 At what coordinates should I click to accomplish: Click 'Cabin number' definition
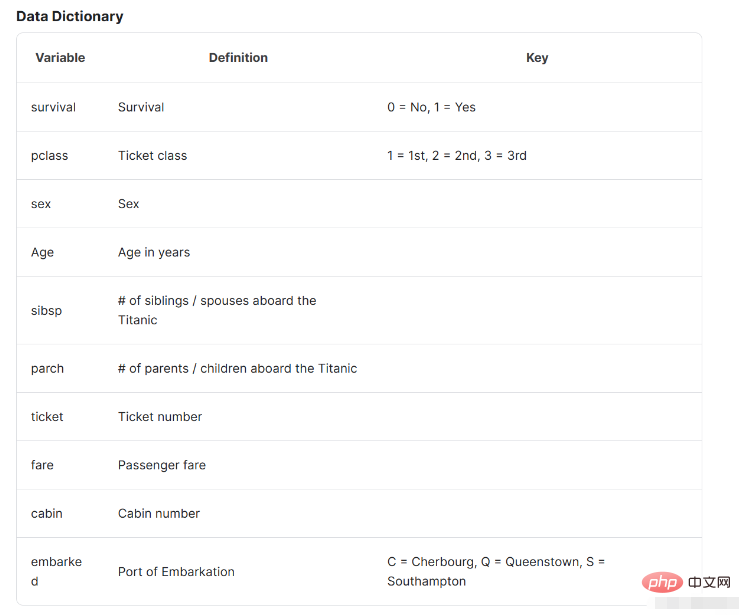[159, 513]
